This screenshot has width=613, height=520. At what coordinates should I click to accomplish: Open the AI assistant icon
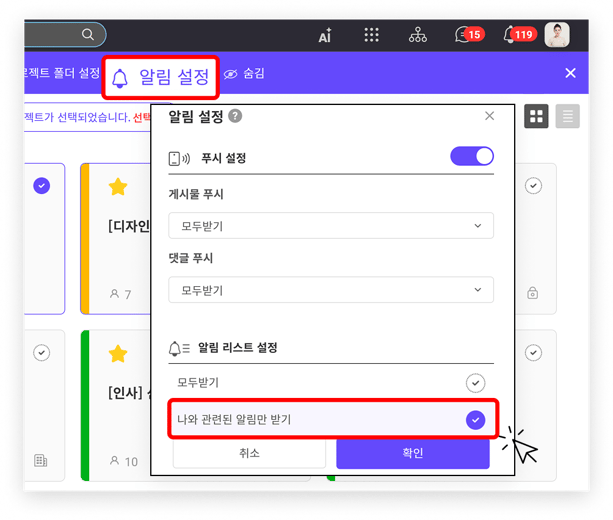coord(325,35)
